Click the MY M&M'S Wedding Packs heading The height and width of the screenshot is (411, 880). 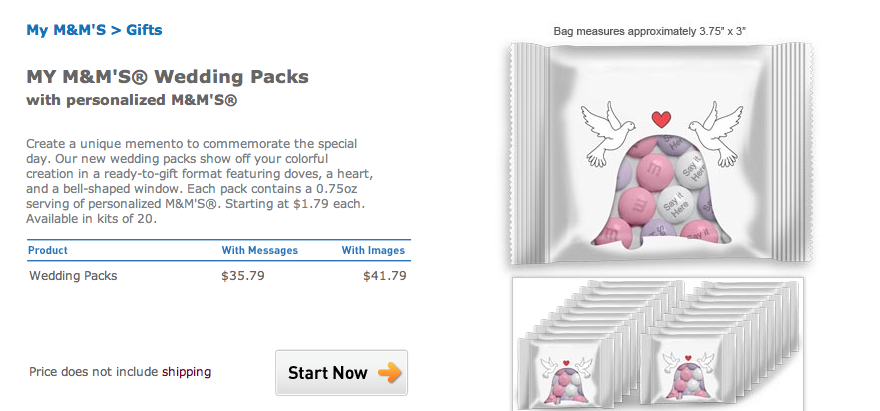coord(167,77)
